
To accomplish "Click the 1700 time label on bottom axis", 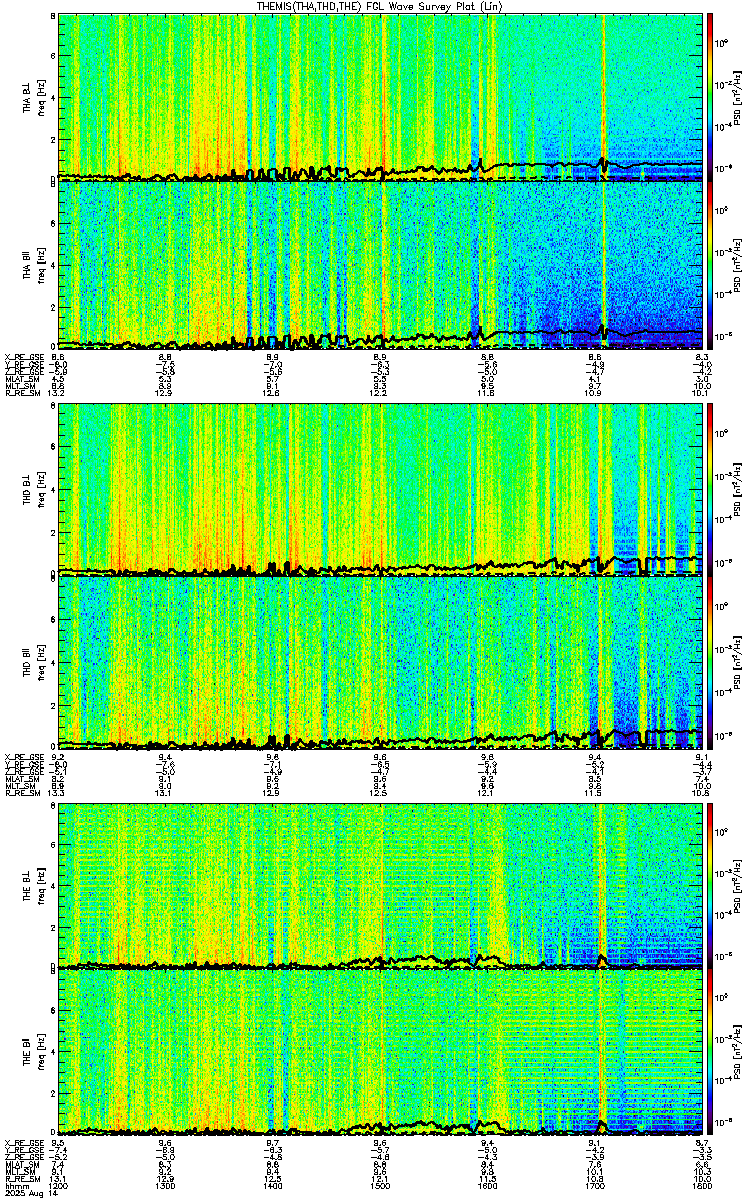I will click(x=596, y=1186).
